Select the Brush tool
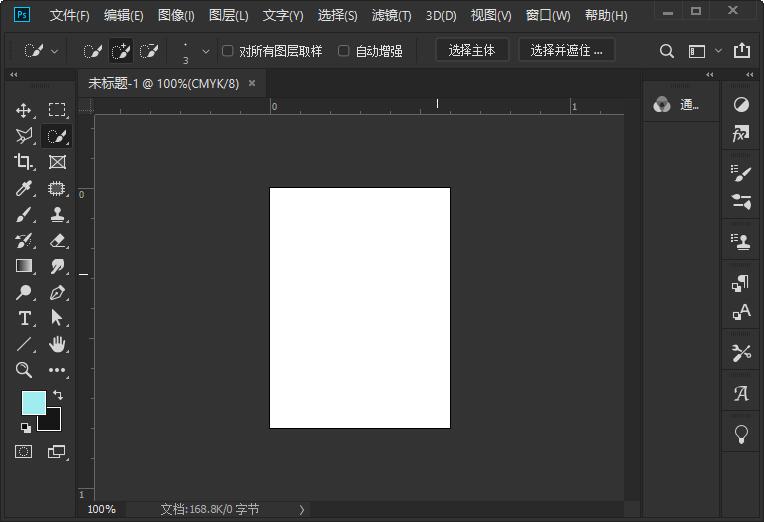764x522 pixels. click(23, 214)
